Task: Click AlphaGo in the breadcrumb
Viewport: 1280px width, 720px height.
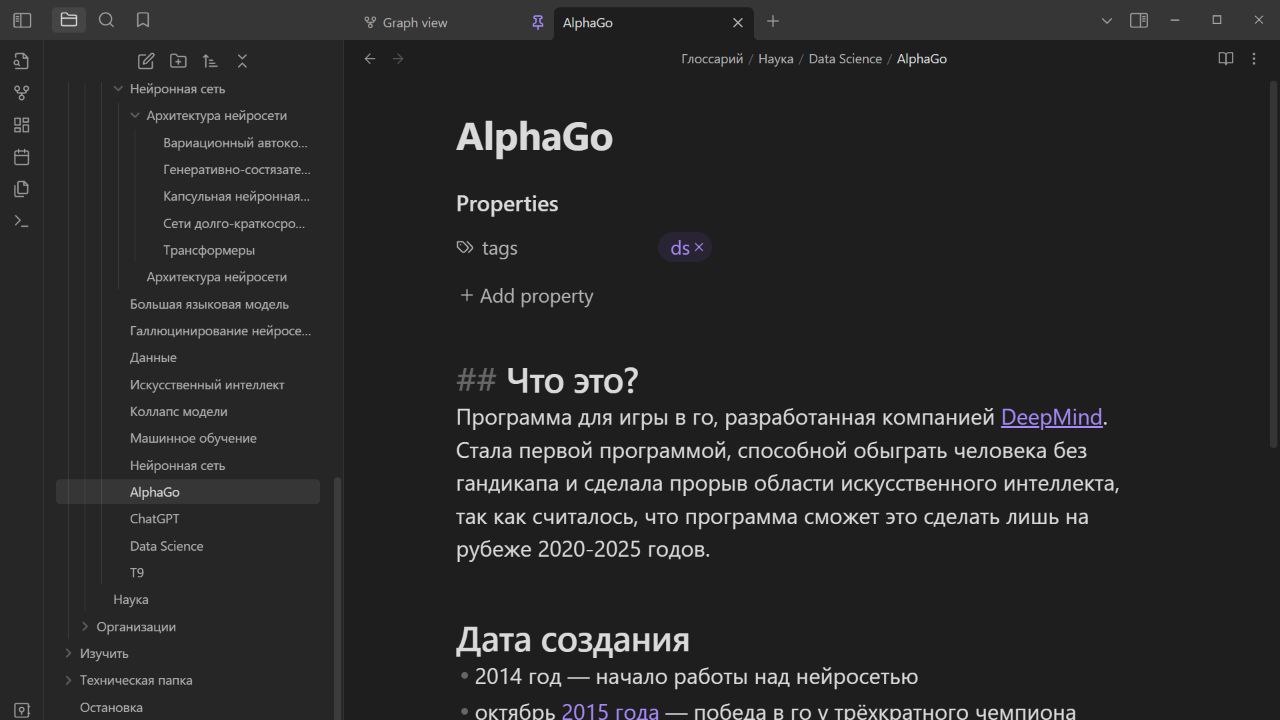Action: tap(922, 59)
